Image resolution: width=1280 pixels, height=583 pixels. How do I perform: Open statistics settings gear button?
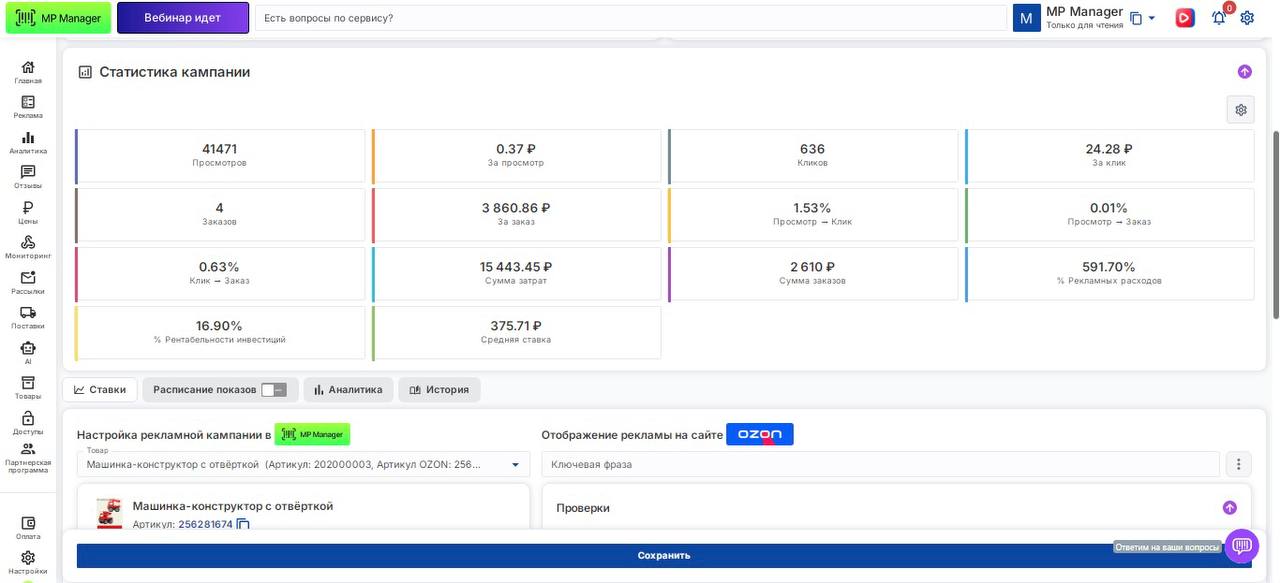[x=1240, y=110]
